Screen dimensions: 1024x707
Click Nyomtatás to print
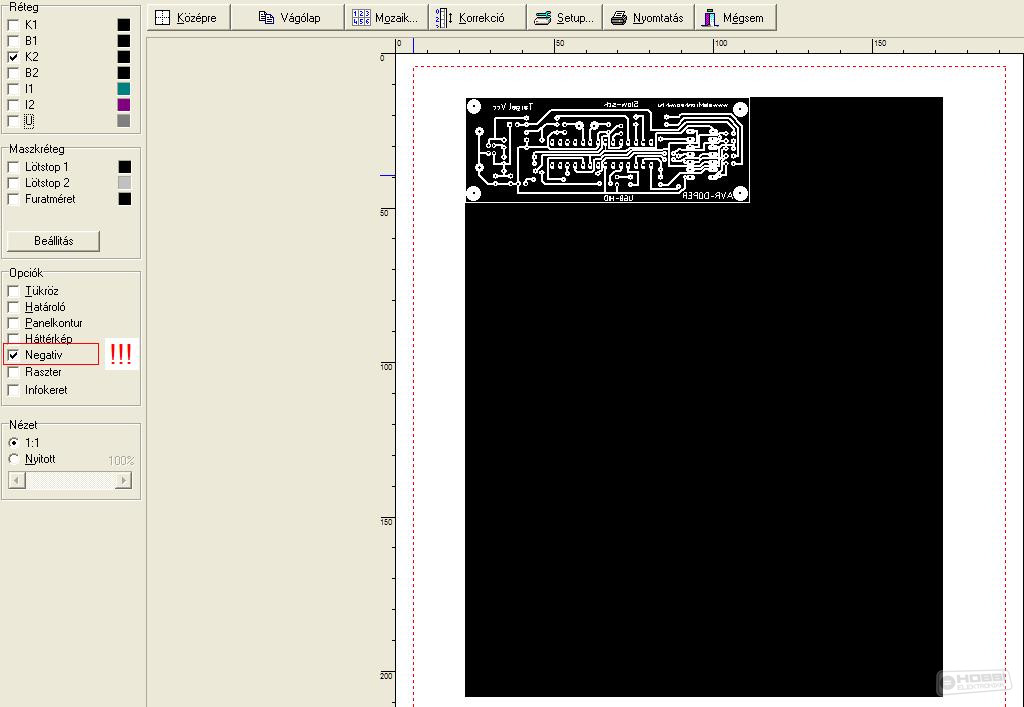click(648, 18)
